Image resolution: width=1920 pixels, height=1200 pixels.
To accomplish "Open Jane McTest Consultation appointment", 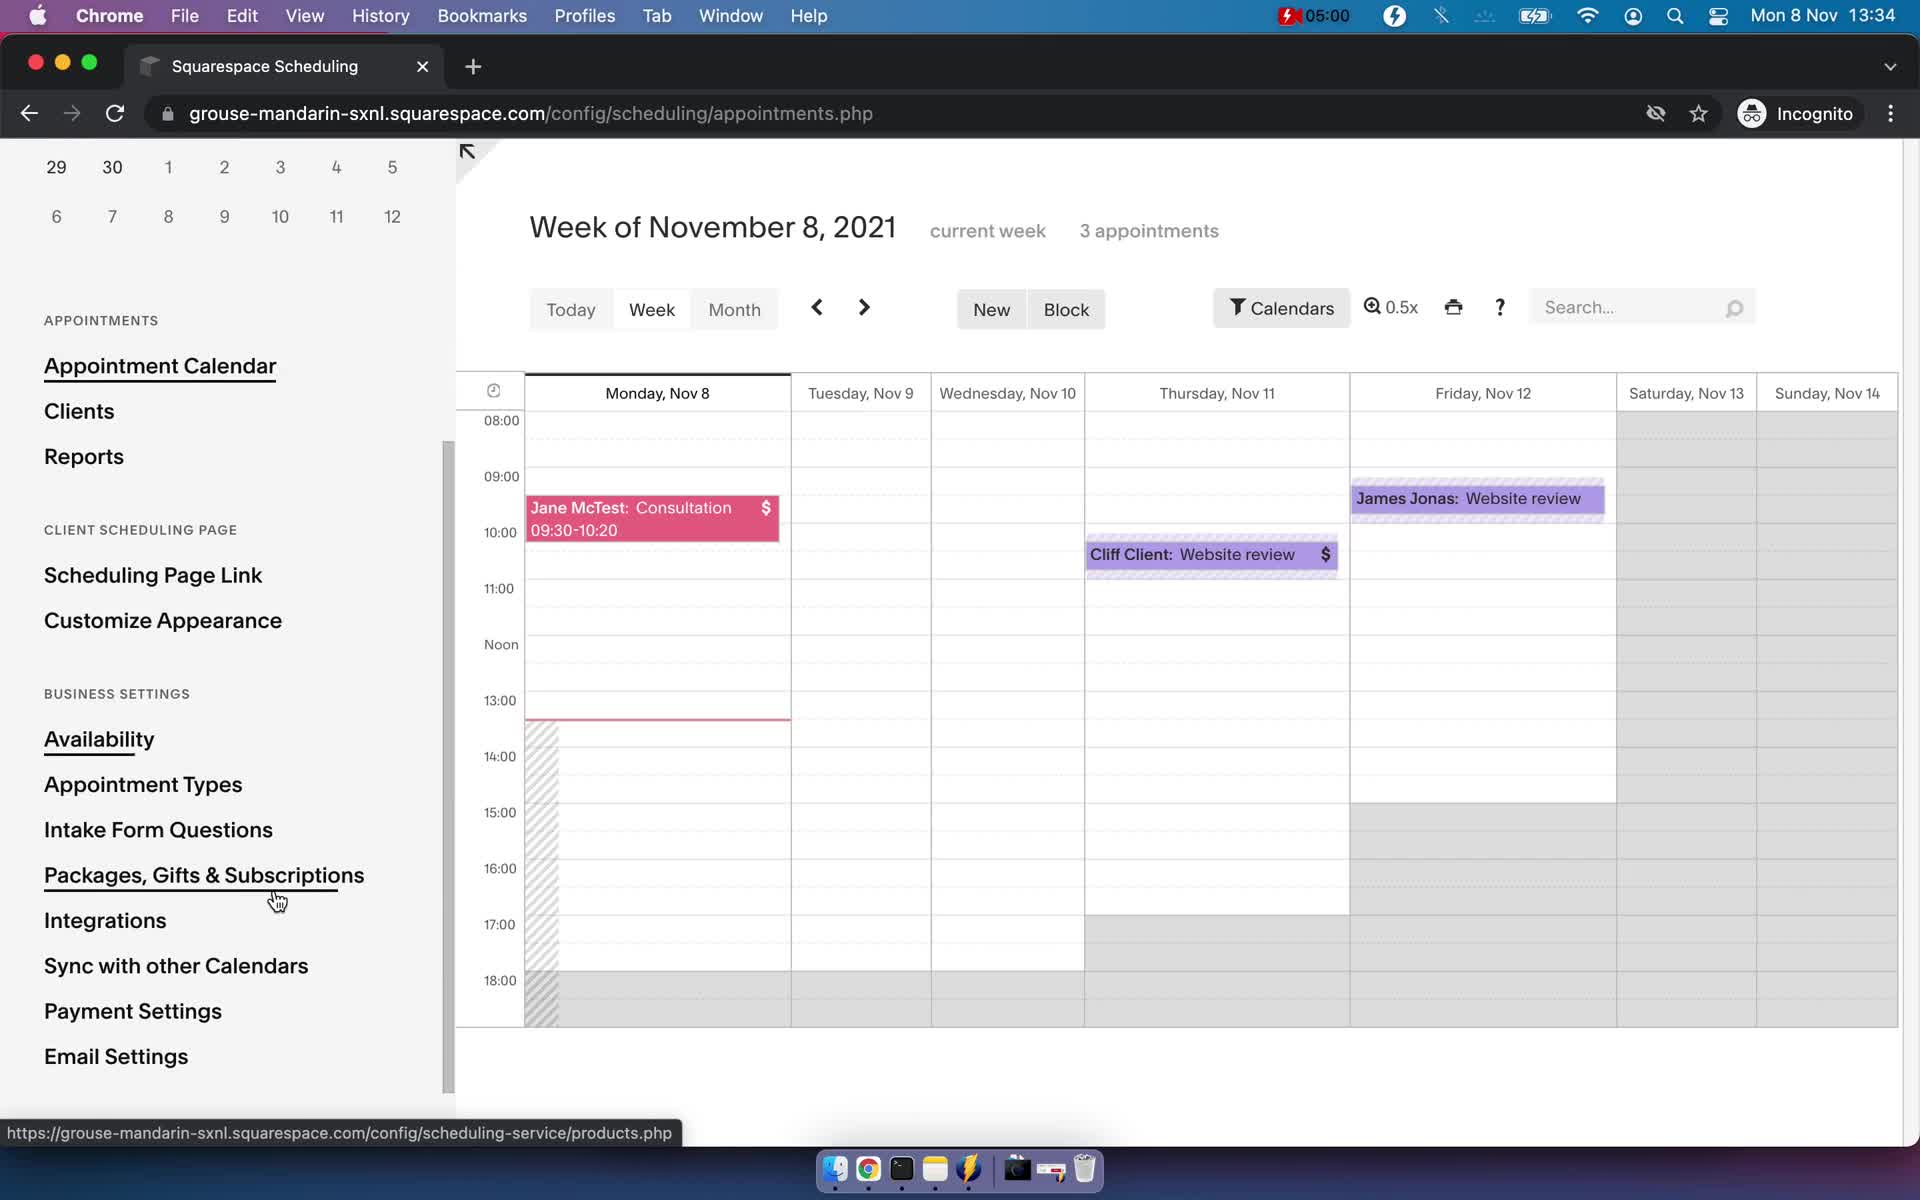I will pos(652,519).
